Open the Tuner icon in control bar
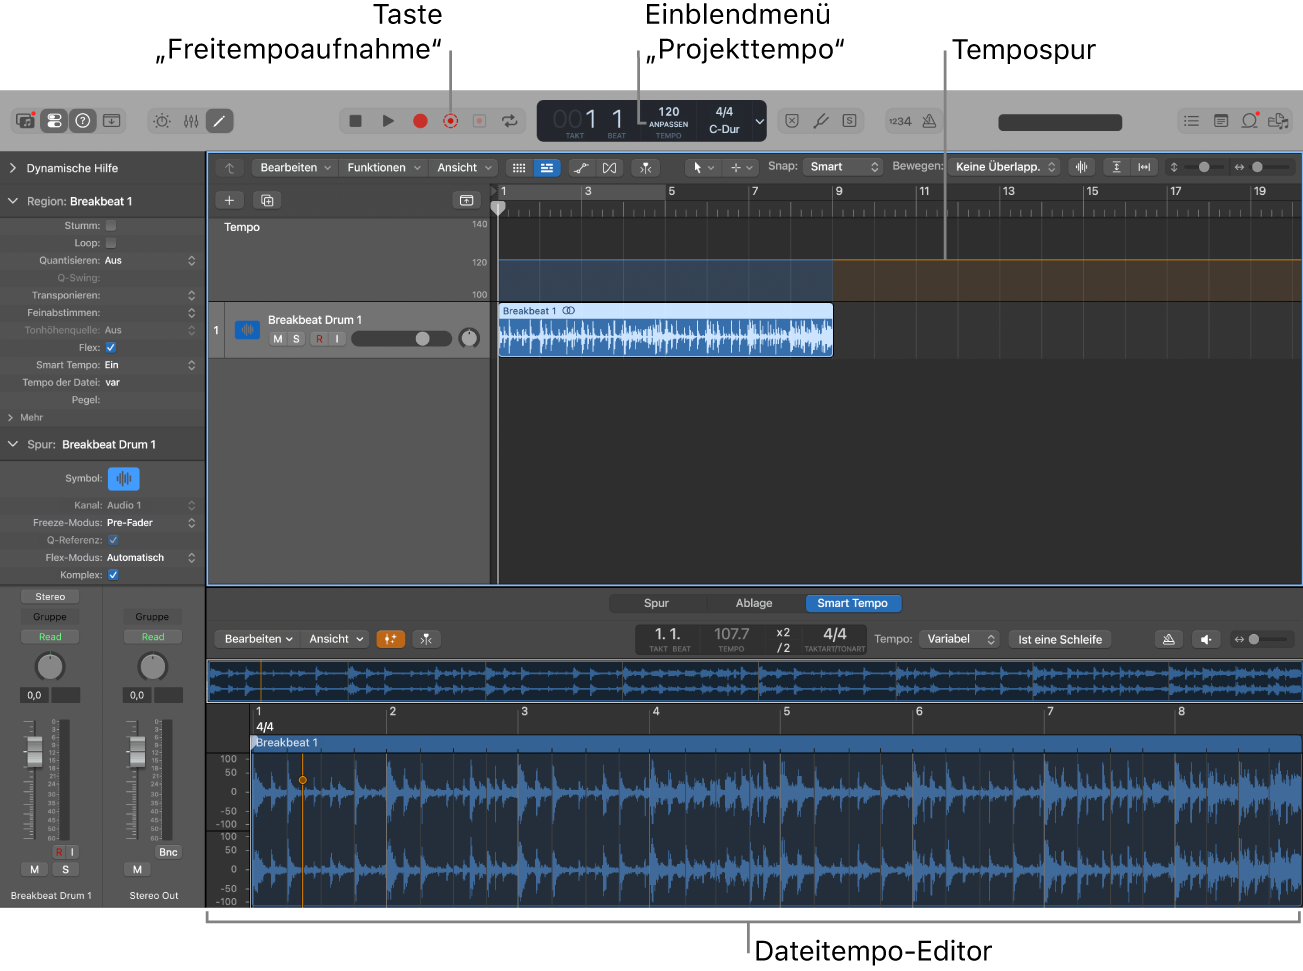This screenshot has width=1303, height=971. tap(821, 121)
